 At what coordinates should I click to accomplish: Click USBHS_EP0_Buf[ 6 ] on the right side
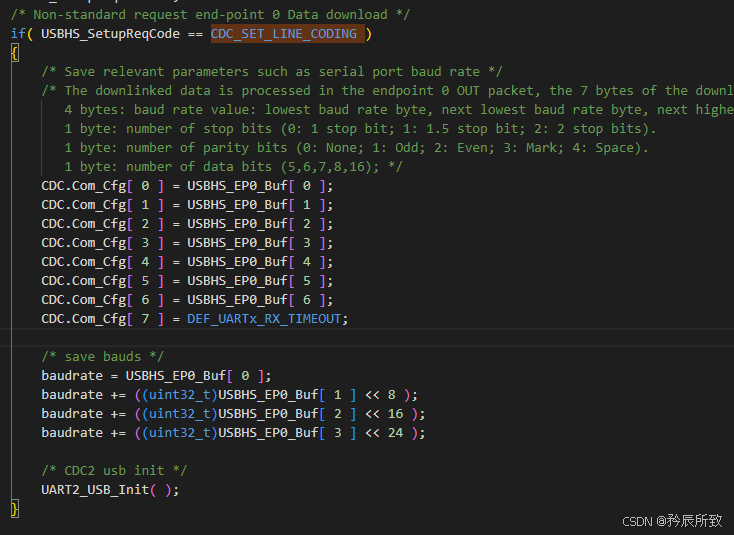coord(257,300)
